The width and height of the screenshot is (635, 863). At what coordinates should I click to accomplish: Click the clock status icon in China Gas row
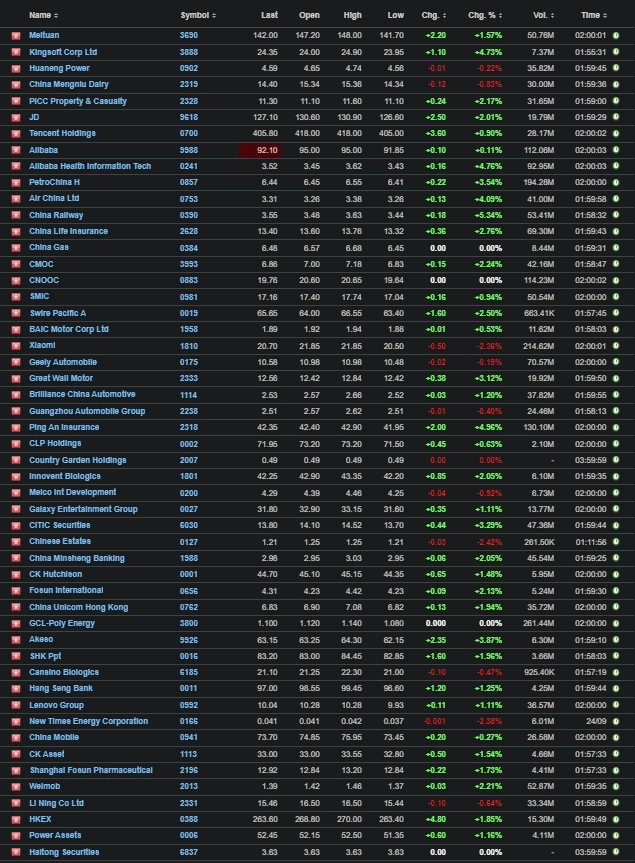(x=616, y=248)
